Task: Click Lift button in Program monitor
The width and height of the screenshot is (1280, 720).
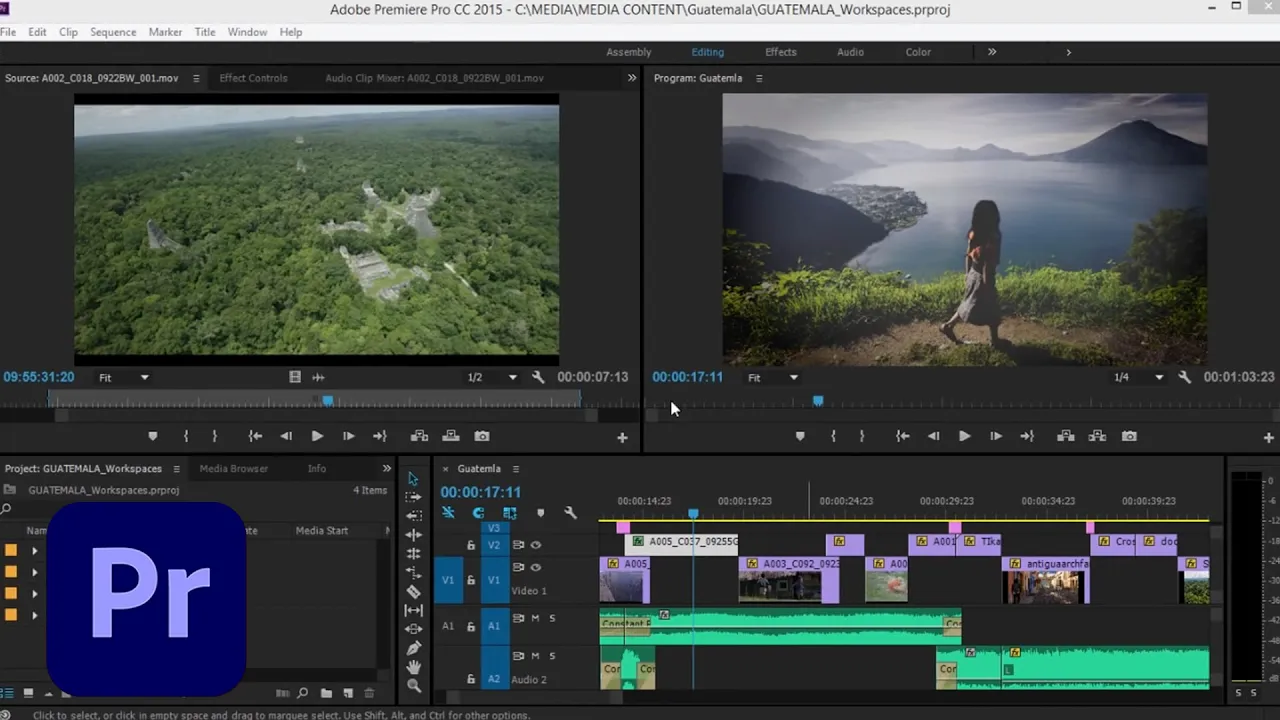Action: click(x=1066, y=436)
